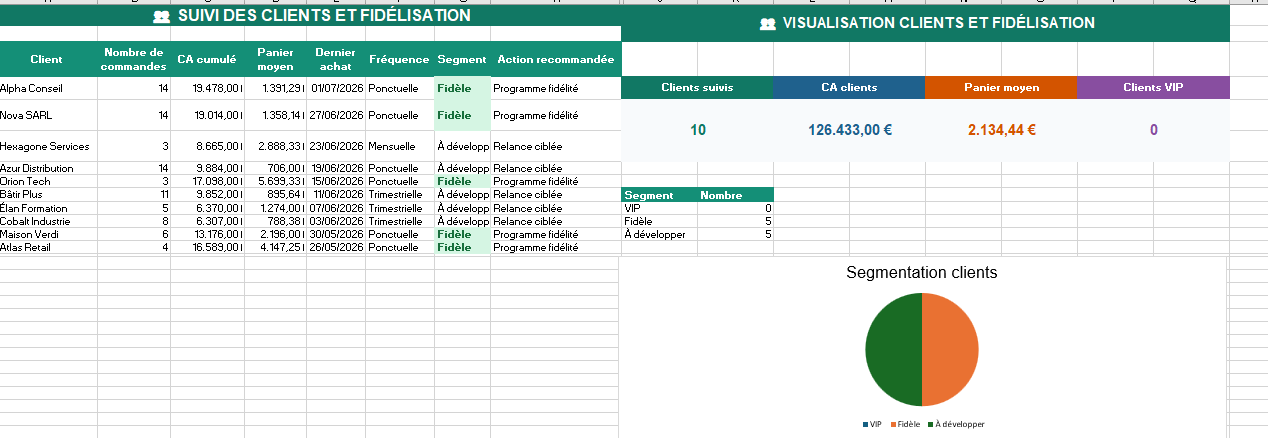Select the CA clients KPI header

[849, 87]
